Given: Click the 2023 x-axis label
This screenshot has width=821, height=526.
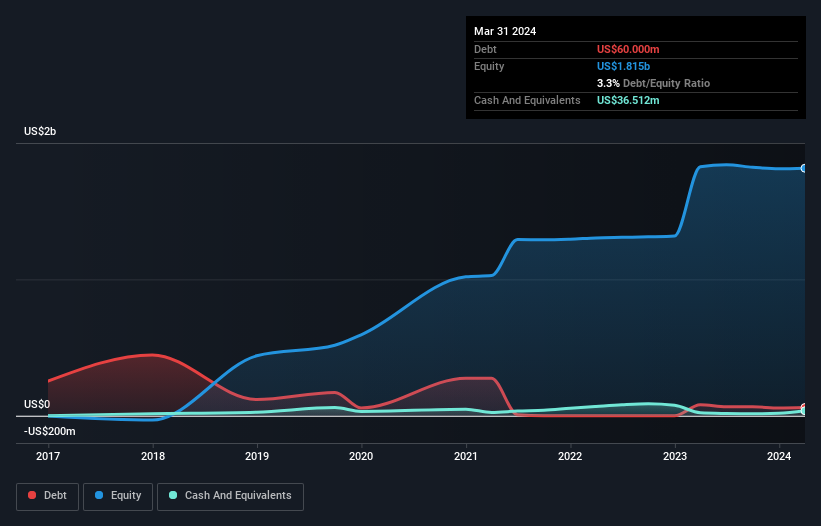Looking at the screenshot, I should (x=675, y=456).
